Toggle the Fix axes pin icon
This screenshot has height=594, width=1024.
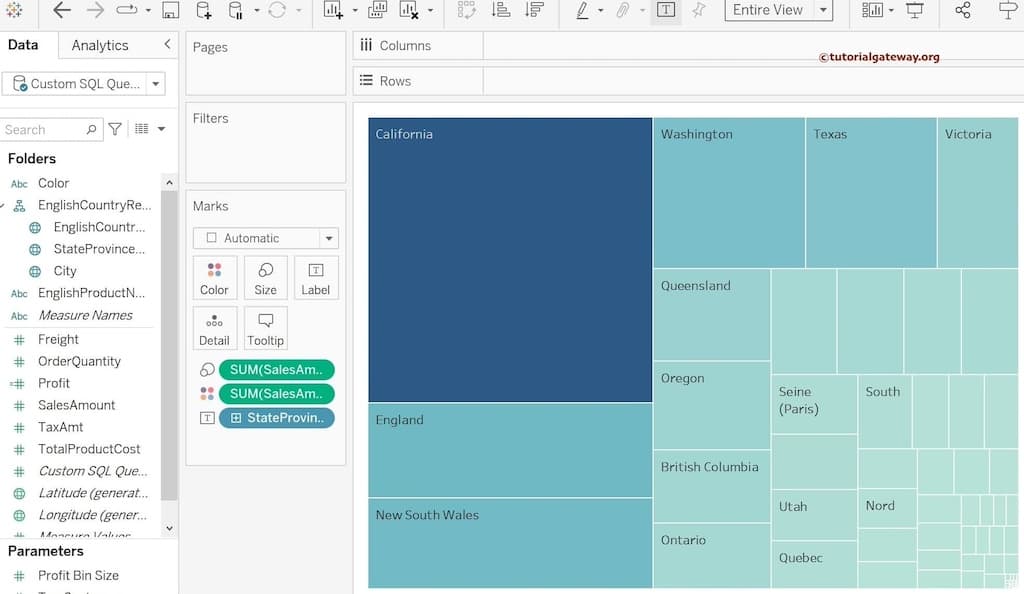point(698,10)
